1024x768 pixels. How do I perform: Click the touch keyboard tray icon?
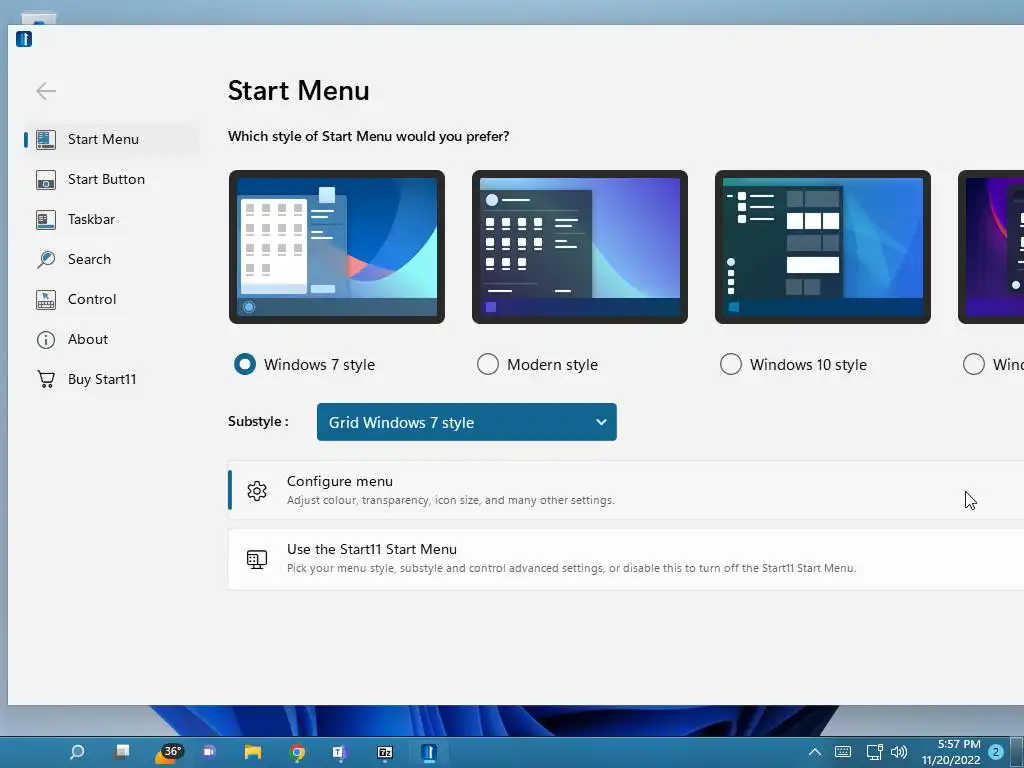(843, 752)
